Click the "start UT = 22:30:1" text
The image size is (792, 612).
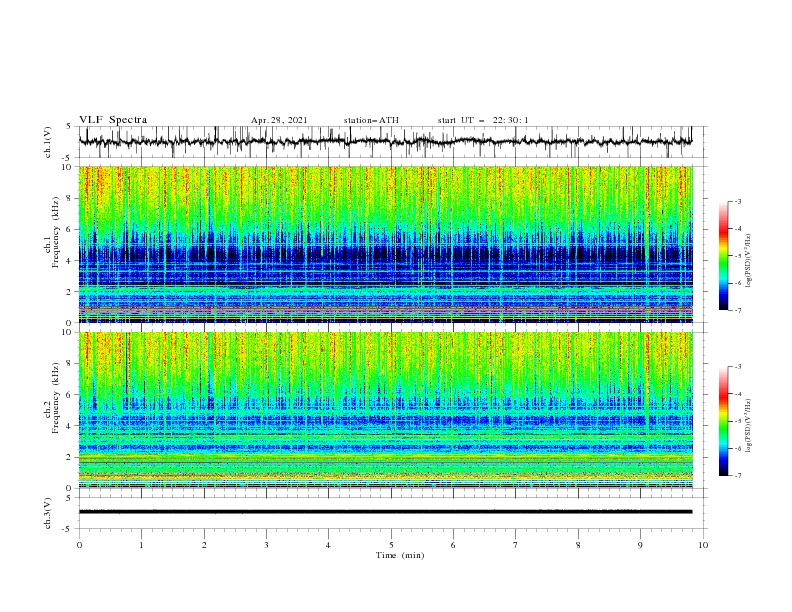tap(483, 120)
